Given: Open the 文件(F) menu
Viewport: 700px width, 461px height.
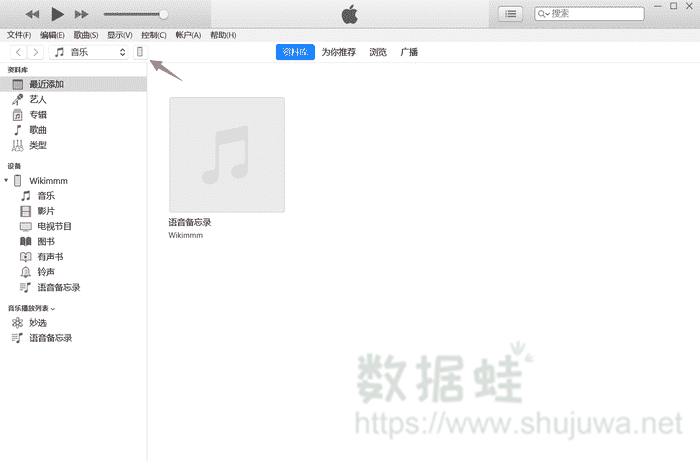Looking at the screenshot, I should point(19,35).
